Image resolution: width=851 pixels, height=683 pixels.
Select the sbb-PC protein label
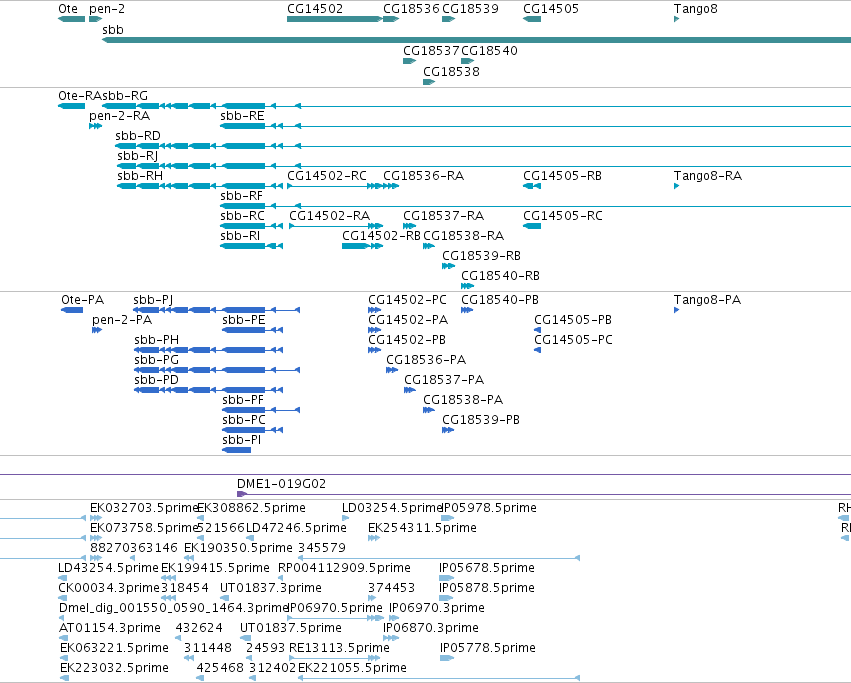(x=244, y=421)
